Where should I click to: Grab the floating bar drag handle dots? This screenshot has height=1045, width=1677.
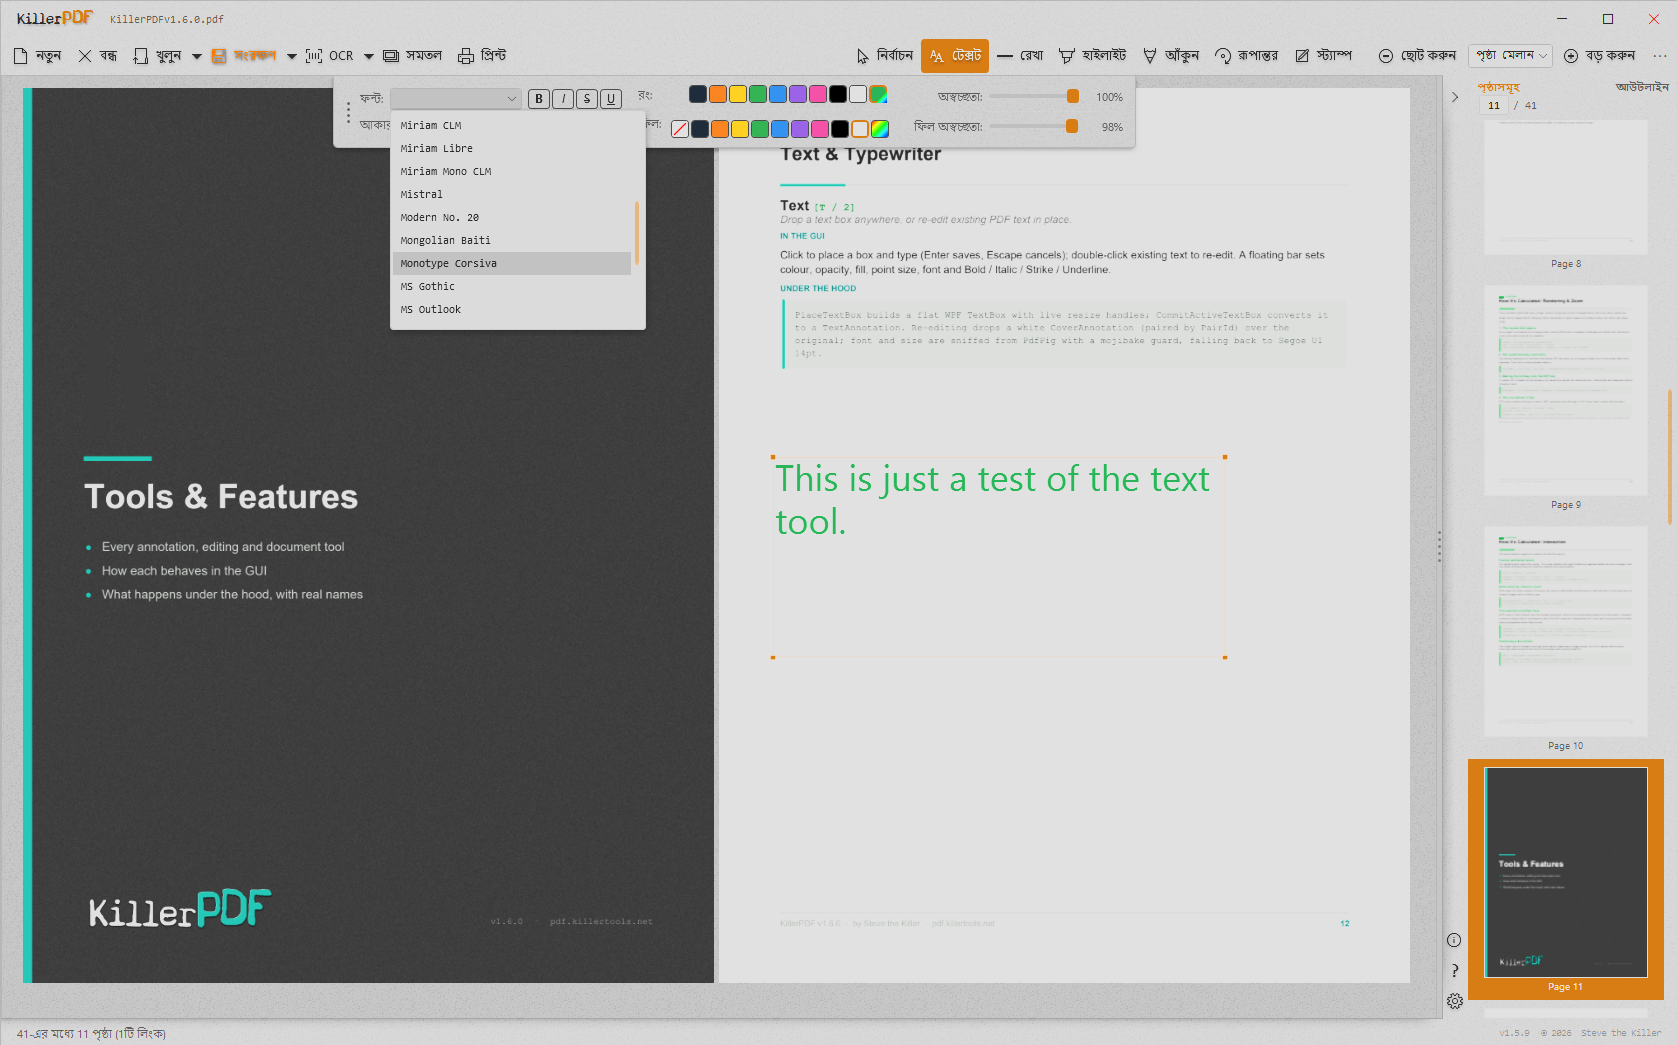348,112
